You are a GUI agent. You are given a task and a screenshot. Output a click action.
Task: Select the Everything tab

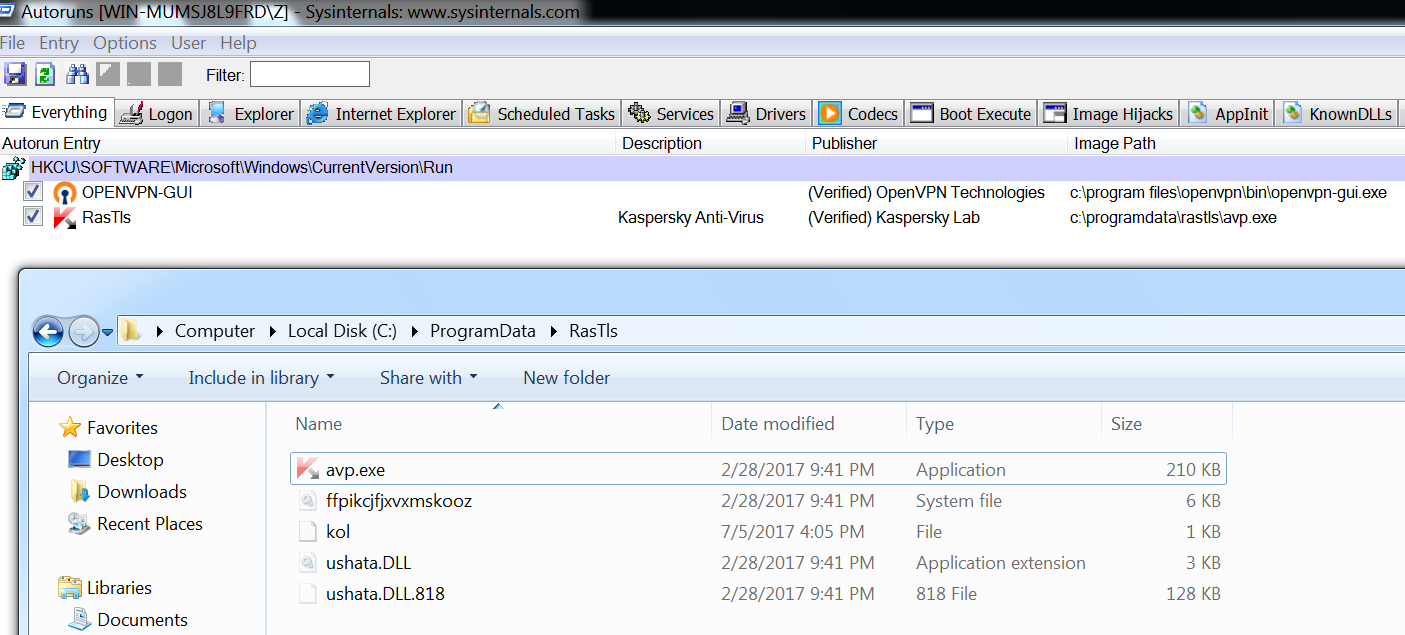pyautogui.click(x=57, y=112)
